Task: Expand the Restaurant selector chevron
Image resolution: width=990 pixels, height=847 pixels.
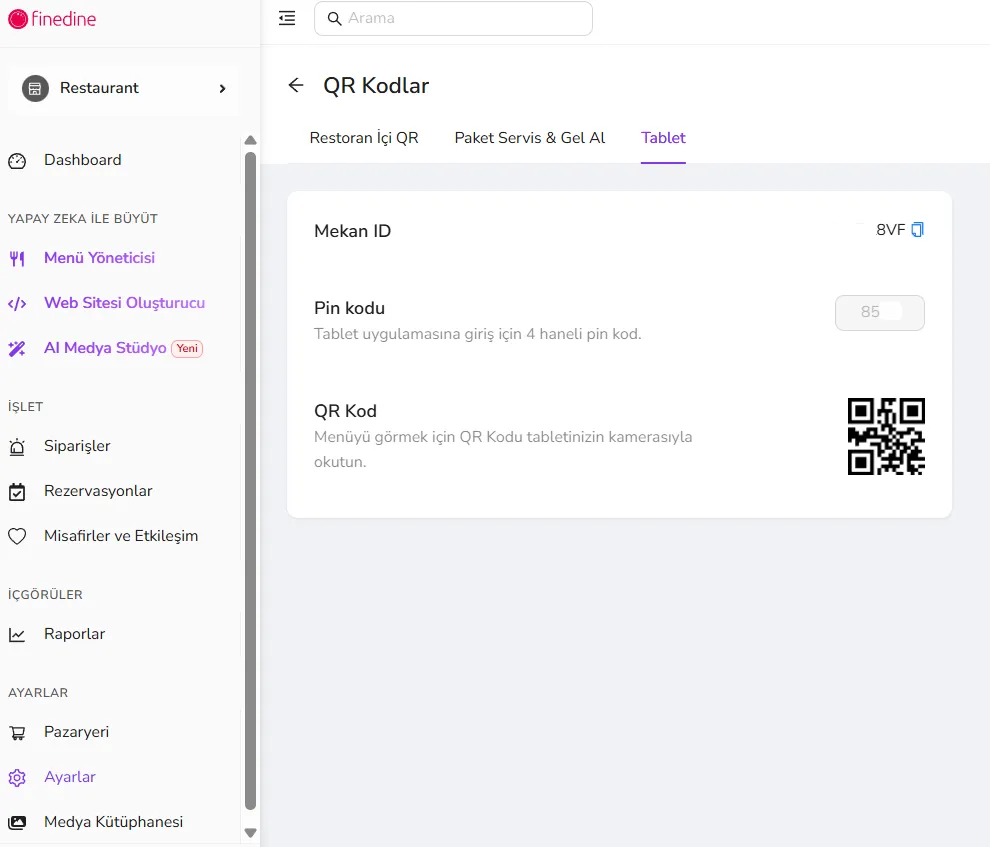Action: pos(222,88)
